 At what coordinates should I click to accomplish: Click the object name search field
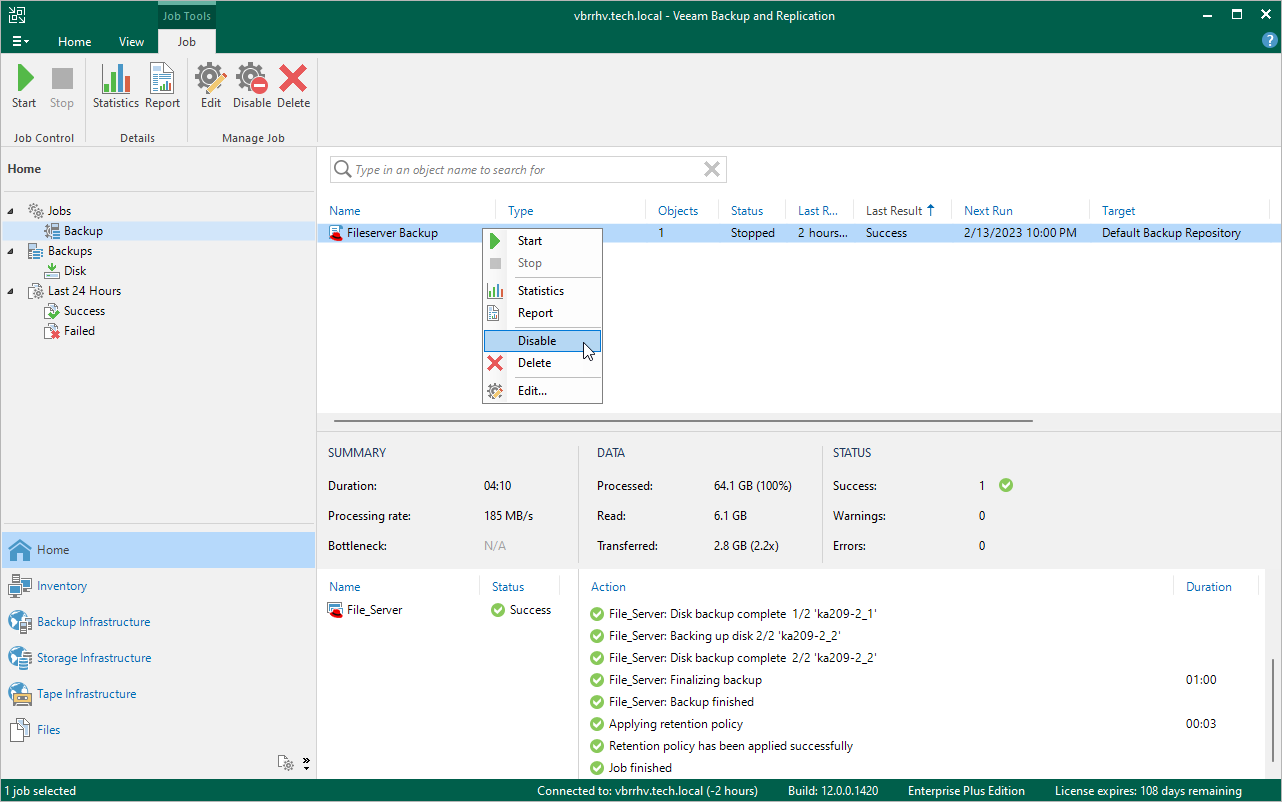pyautogui.click(x=528, y=170)
